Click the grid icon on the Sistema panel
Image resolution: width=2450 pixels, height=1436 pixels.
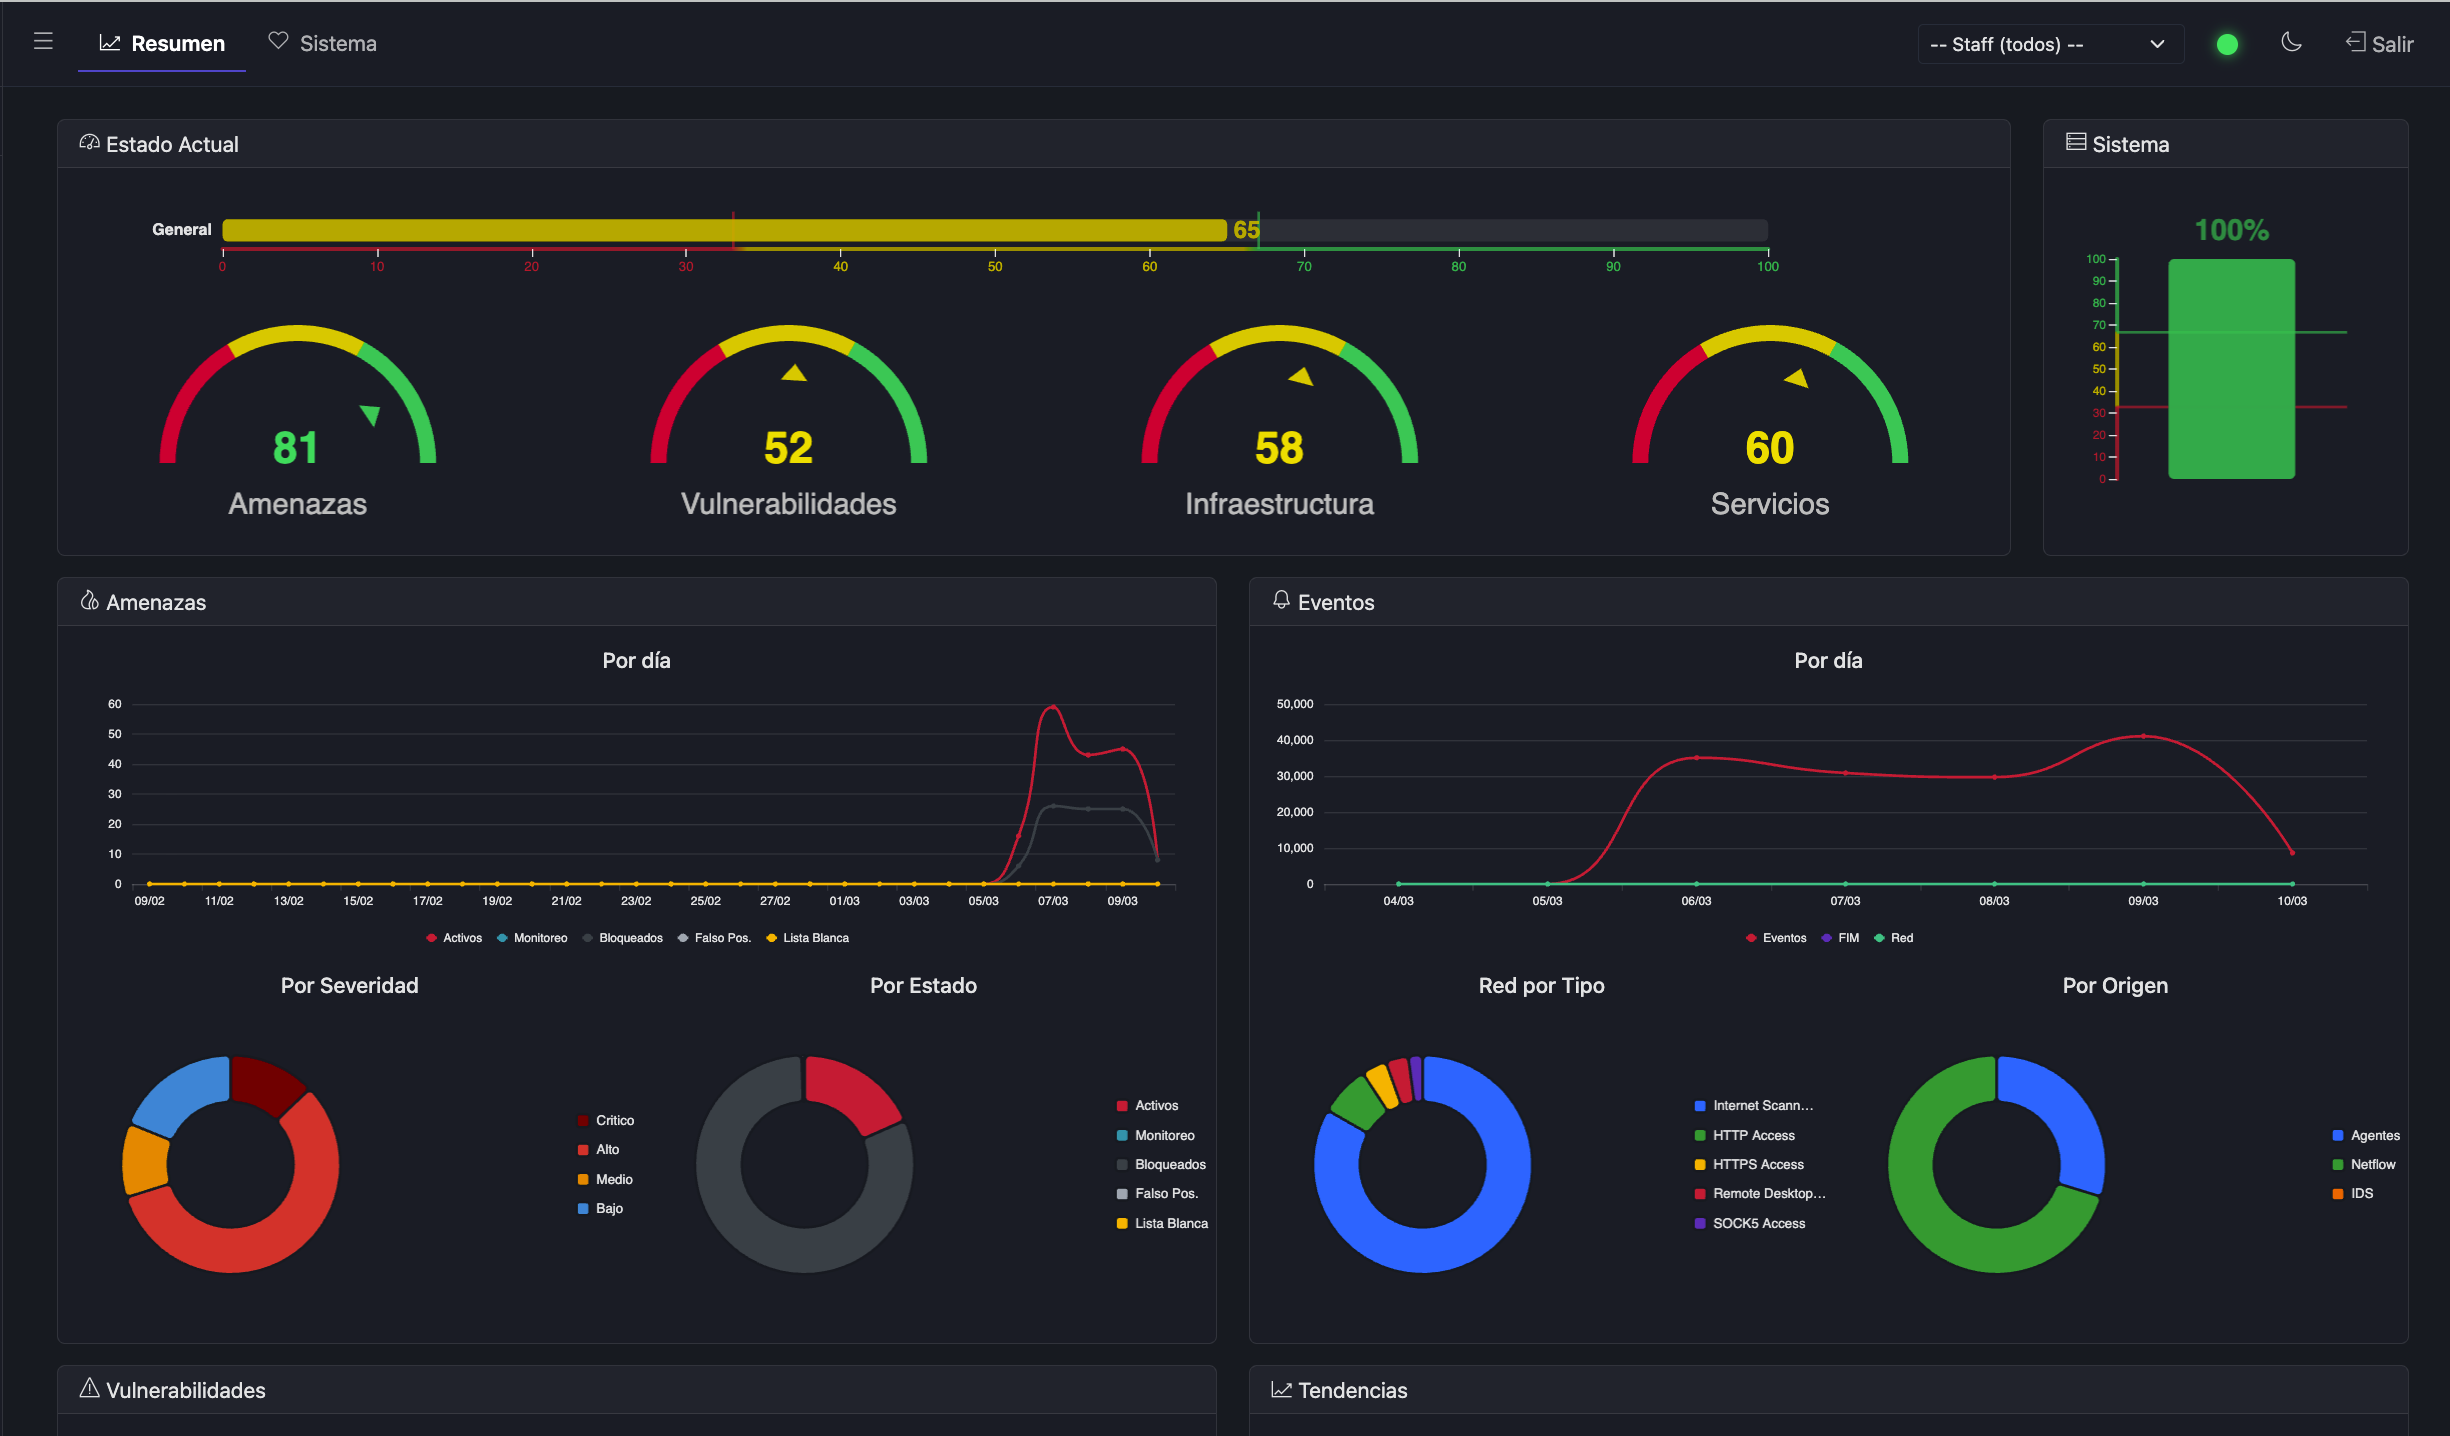pyautogui.click(x=2074, y=142)
